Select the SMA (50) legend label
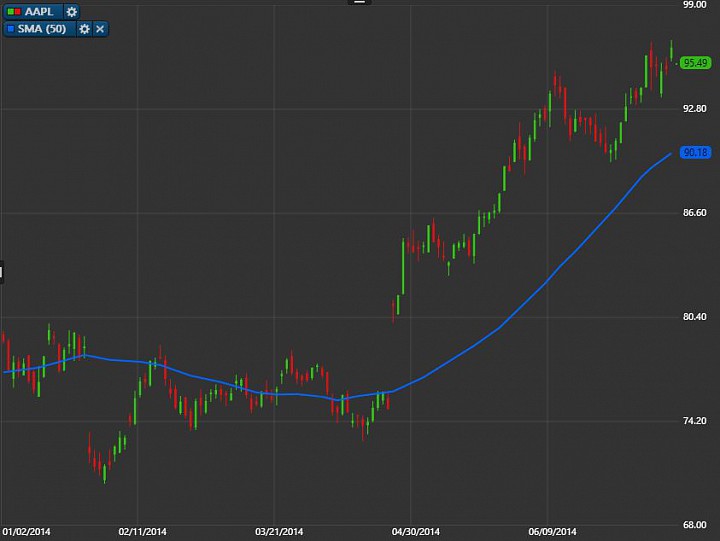720x541 pixels. tap(42, 29)
